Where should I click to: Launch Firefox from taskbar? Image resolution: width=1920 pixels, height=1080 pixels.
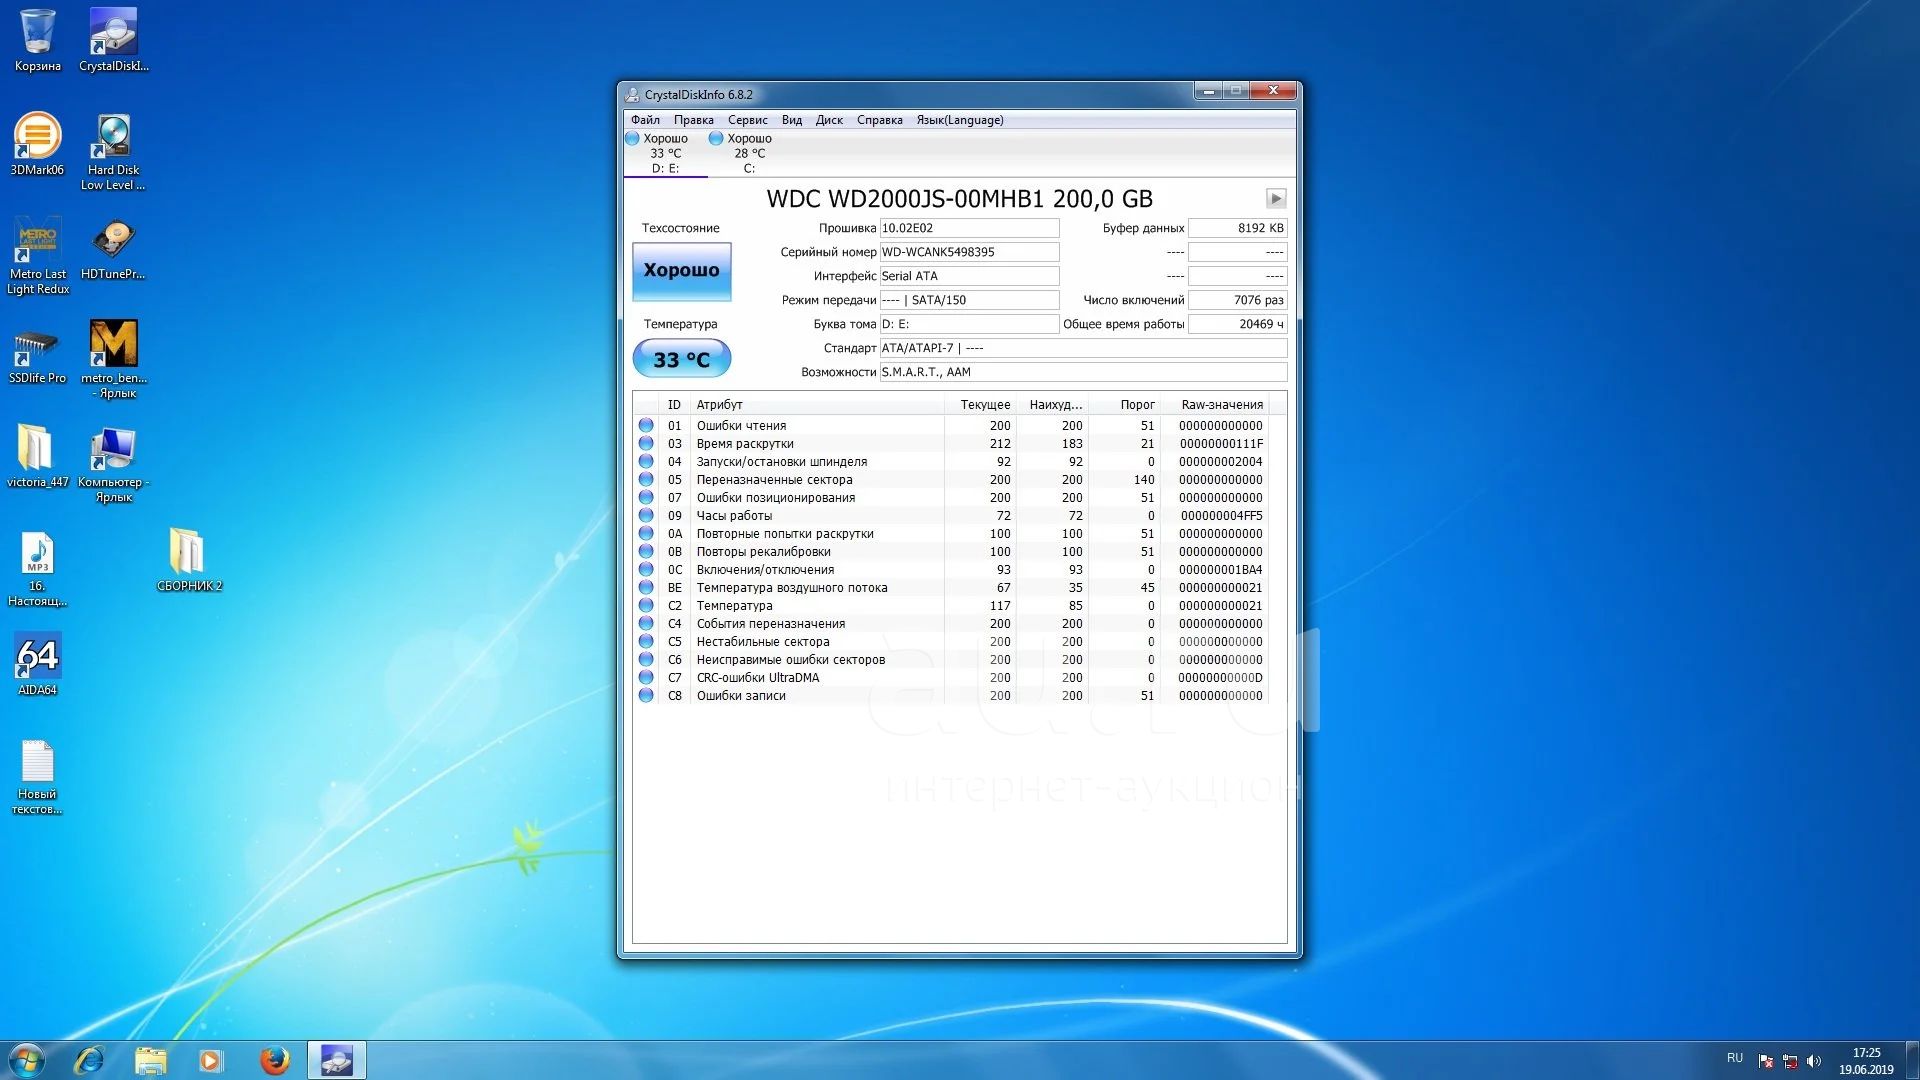point(274,1060)
